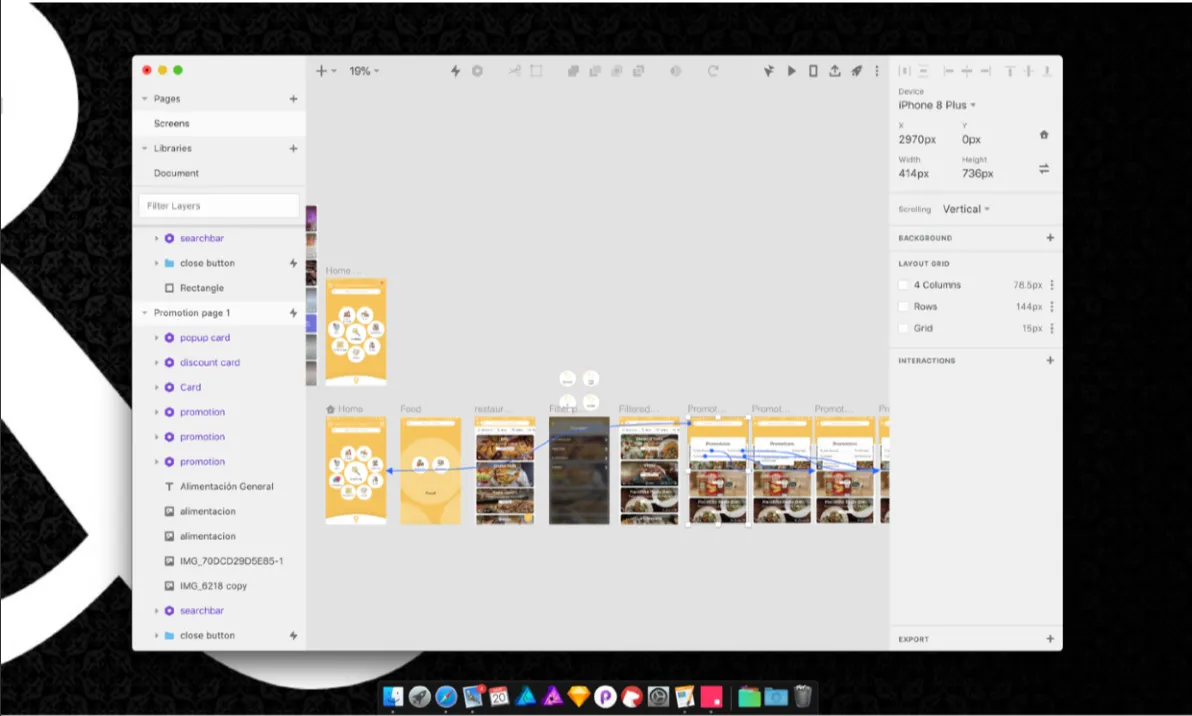Open Trash in the Dock
Image resolution: width=1192 pixels, height=716 pixels.
pos(803,696)
